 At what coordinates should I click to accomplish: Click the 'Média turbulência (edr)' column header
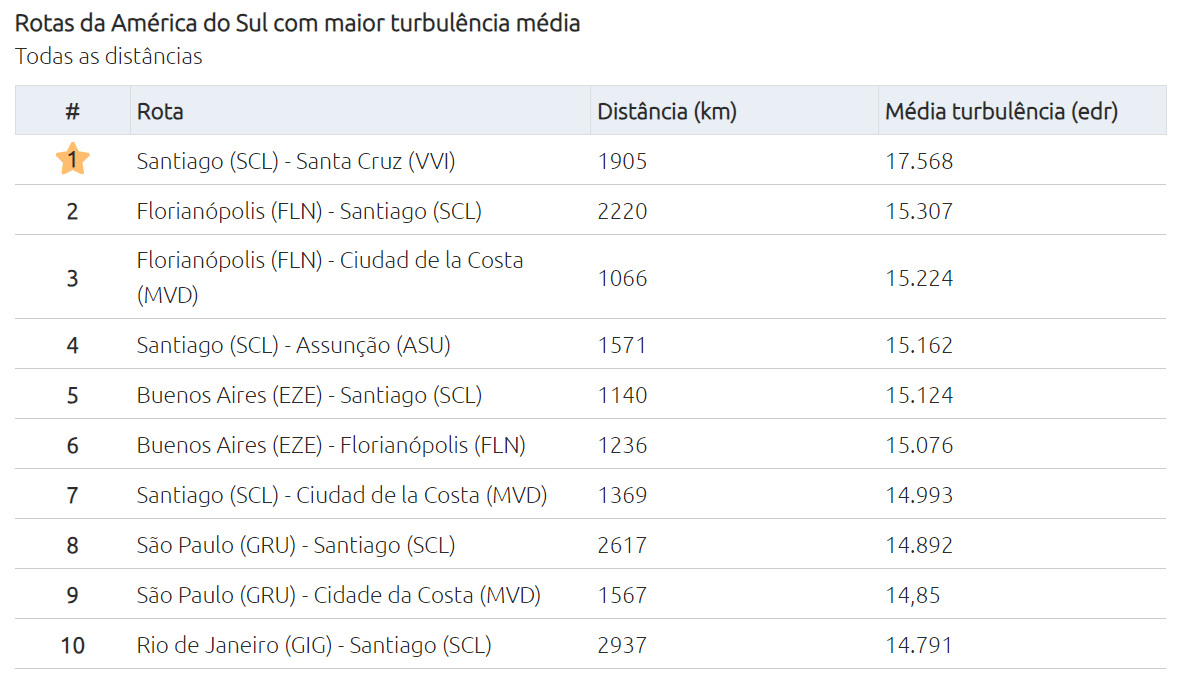coord(1001,111)
